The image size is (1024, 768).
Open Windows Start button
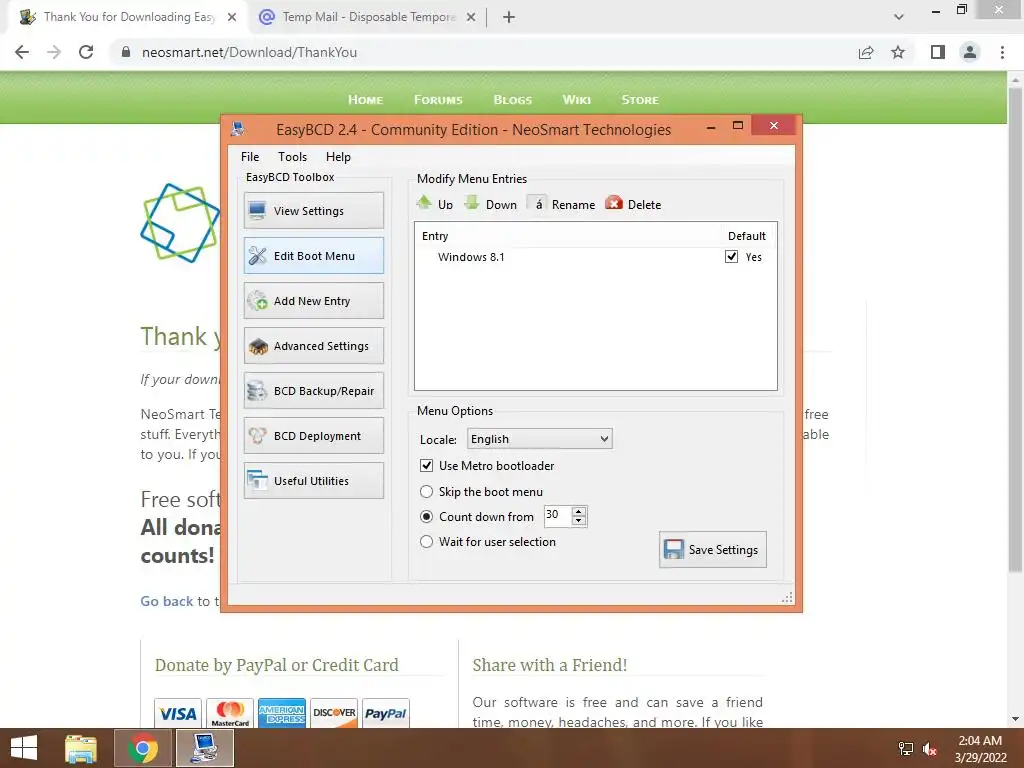coord(24,748)
